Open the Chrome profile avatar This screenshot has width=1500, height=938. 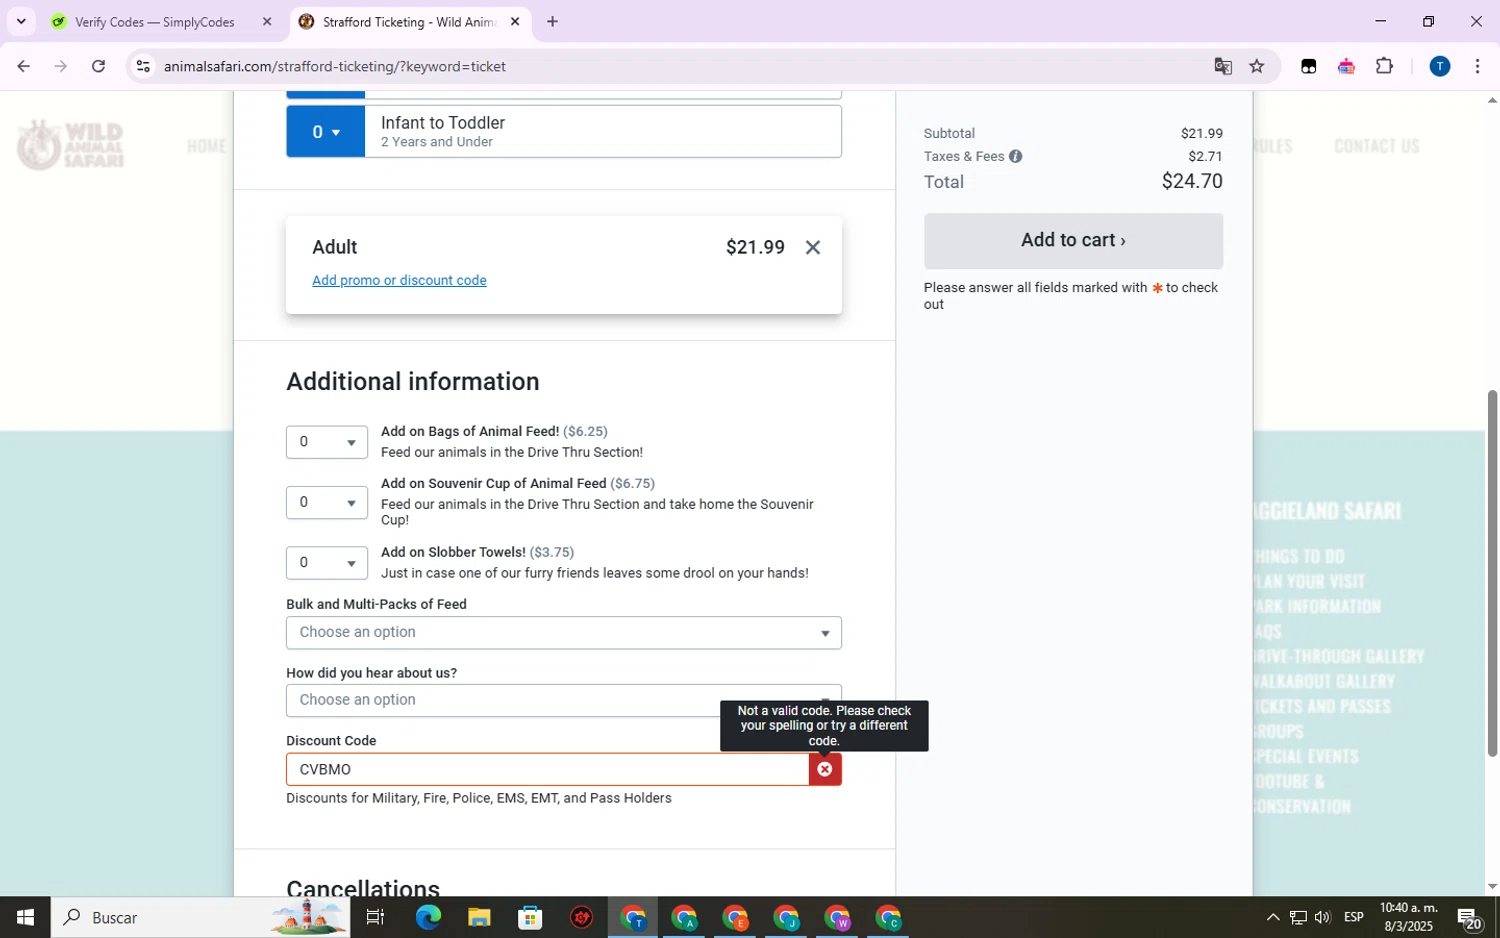point(1439,66)
